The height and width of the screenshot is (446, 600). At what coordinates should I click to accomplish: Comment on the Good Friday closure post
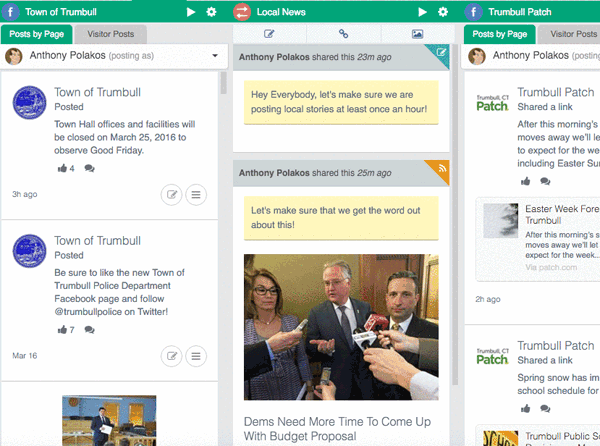tap(90, 168)
